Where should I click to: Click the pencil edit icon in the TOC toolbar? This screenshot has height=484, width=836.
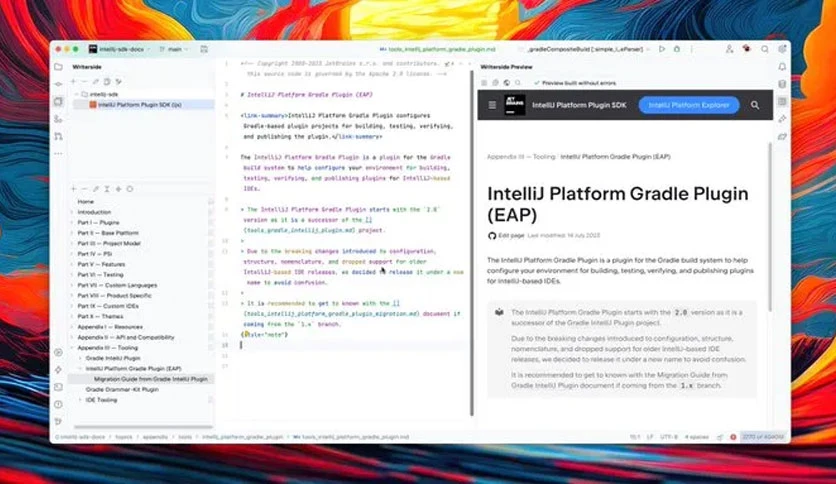pos(95,189)
